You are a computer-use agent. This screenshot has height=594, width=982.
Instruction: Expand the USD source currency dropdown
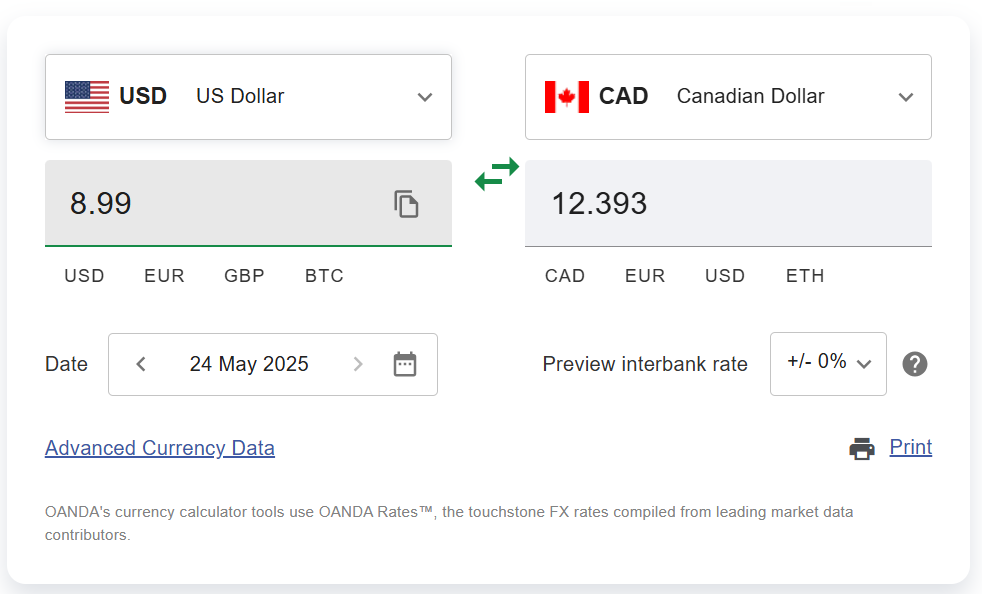tap(425, 97)
